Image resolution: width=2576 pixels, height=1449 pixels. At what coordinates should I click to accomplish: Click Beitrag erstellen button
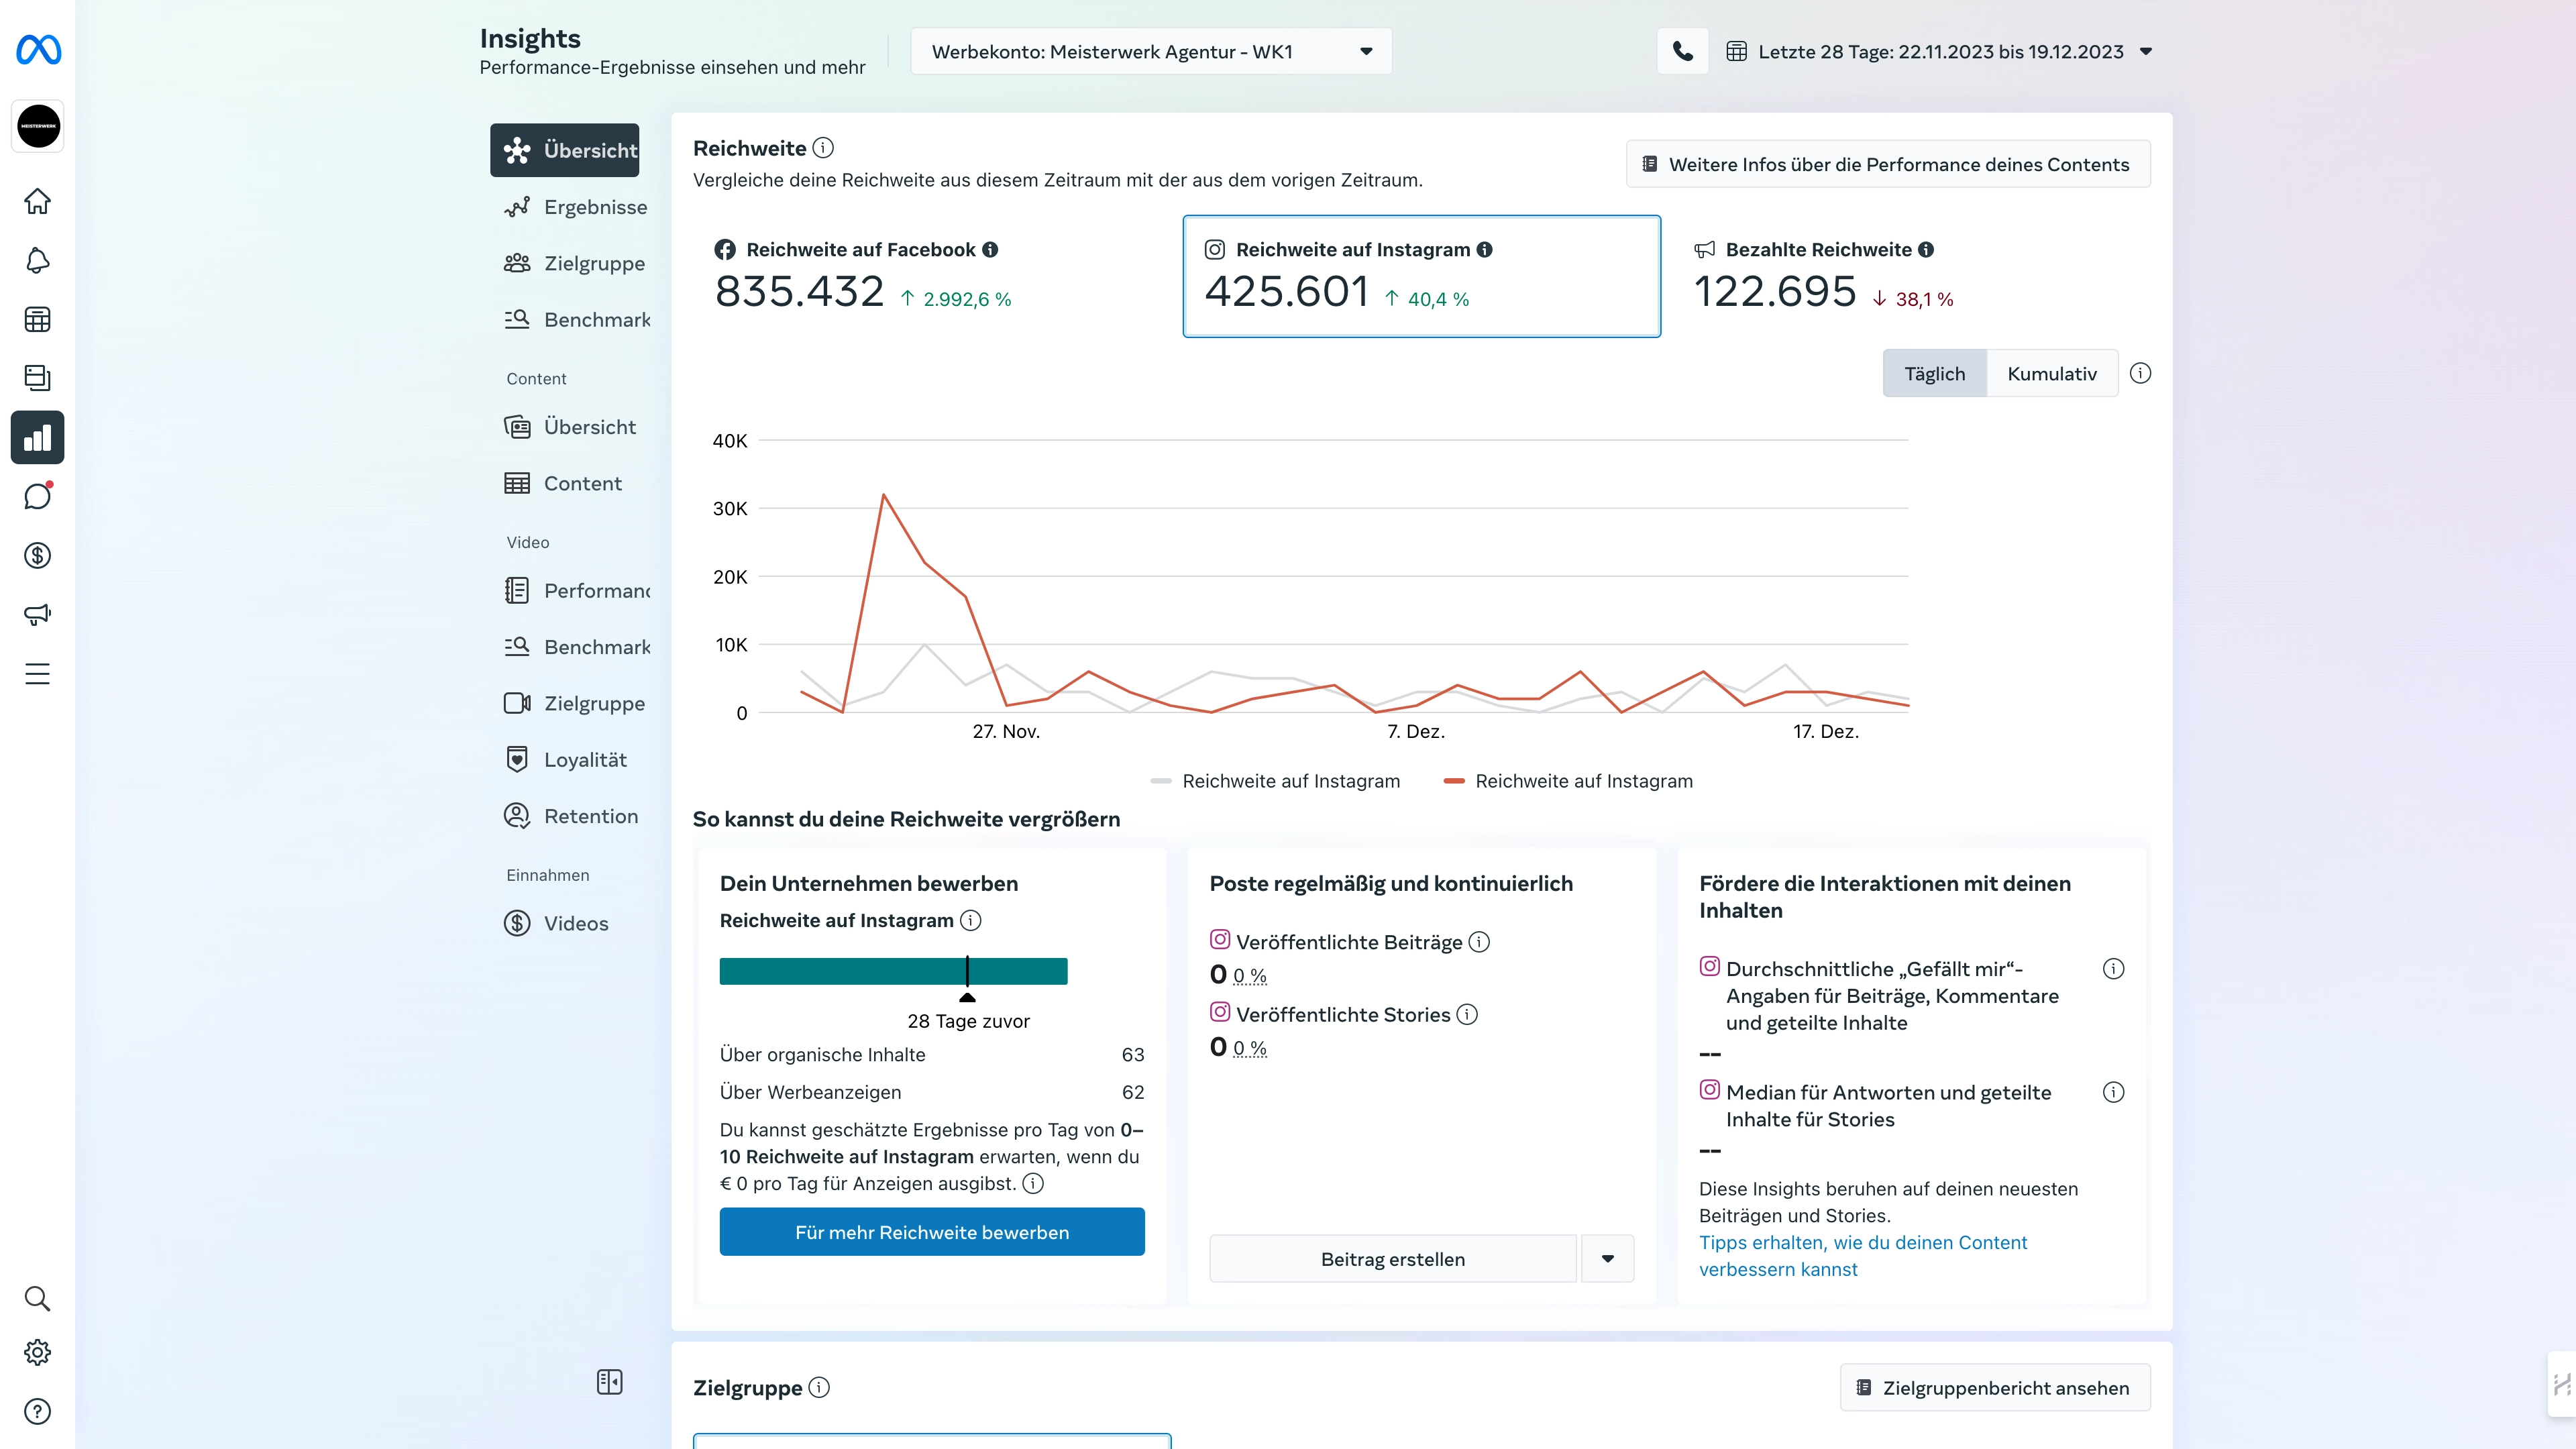tap(1392, 1258)
